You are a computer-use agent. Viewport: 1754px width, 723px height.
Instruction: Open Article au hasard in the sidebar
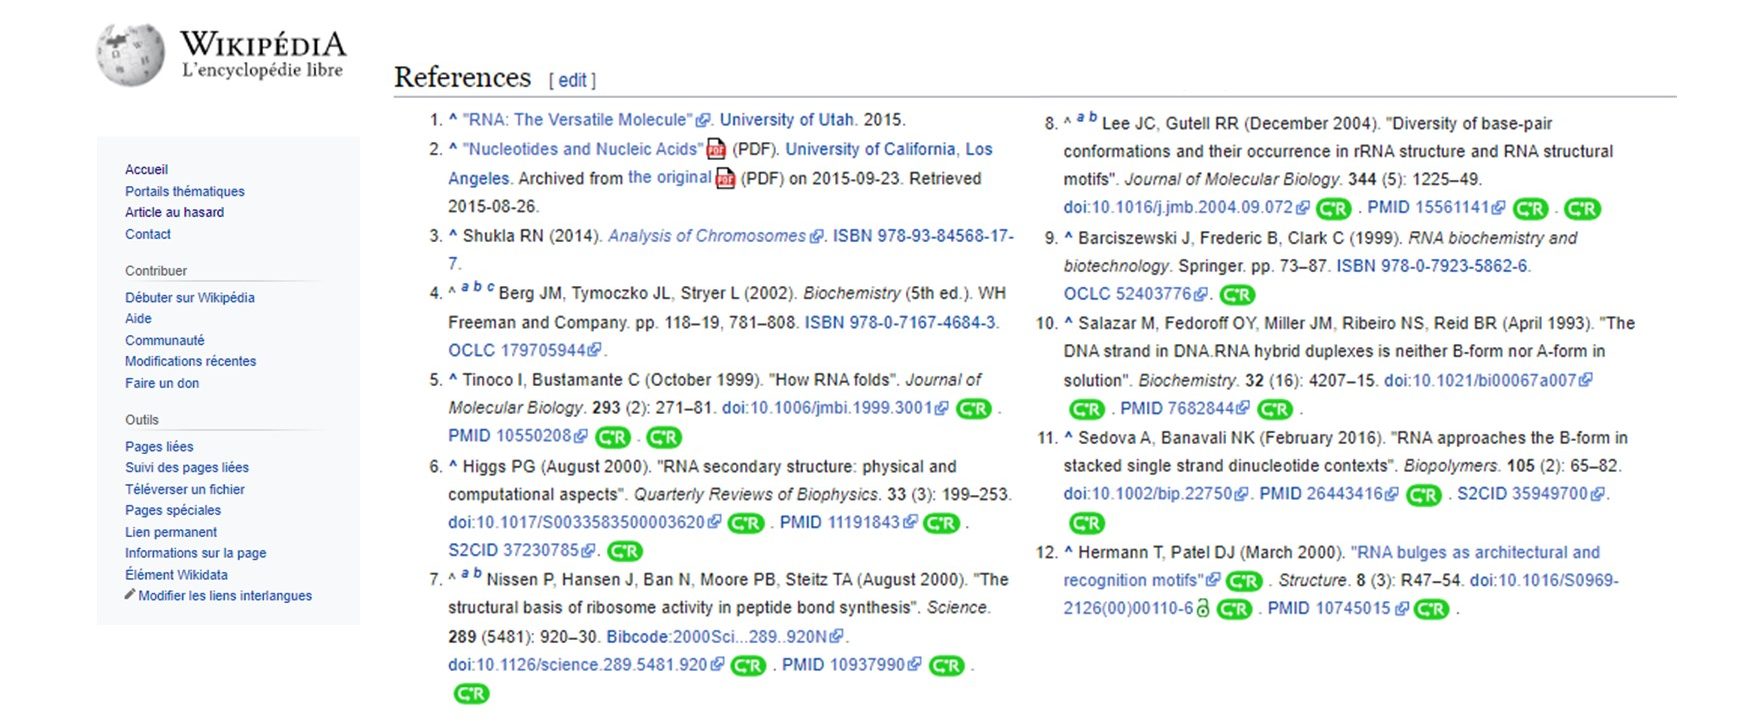[174, 212]
